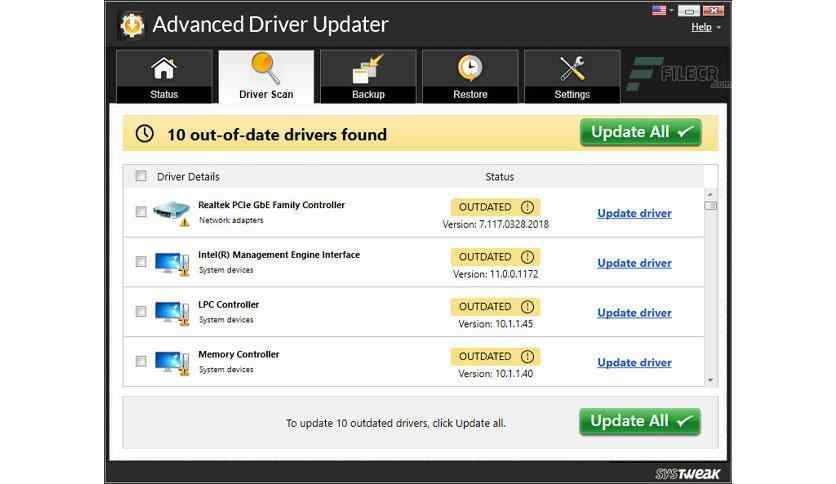Click info icon on Memory Controller OUTDATED badge
836x484 pixels.
click(x=528, y=356)
